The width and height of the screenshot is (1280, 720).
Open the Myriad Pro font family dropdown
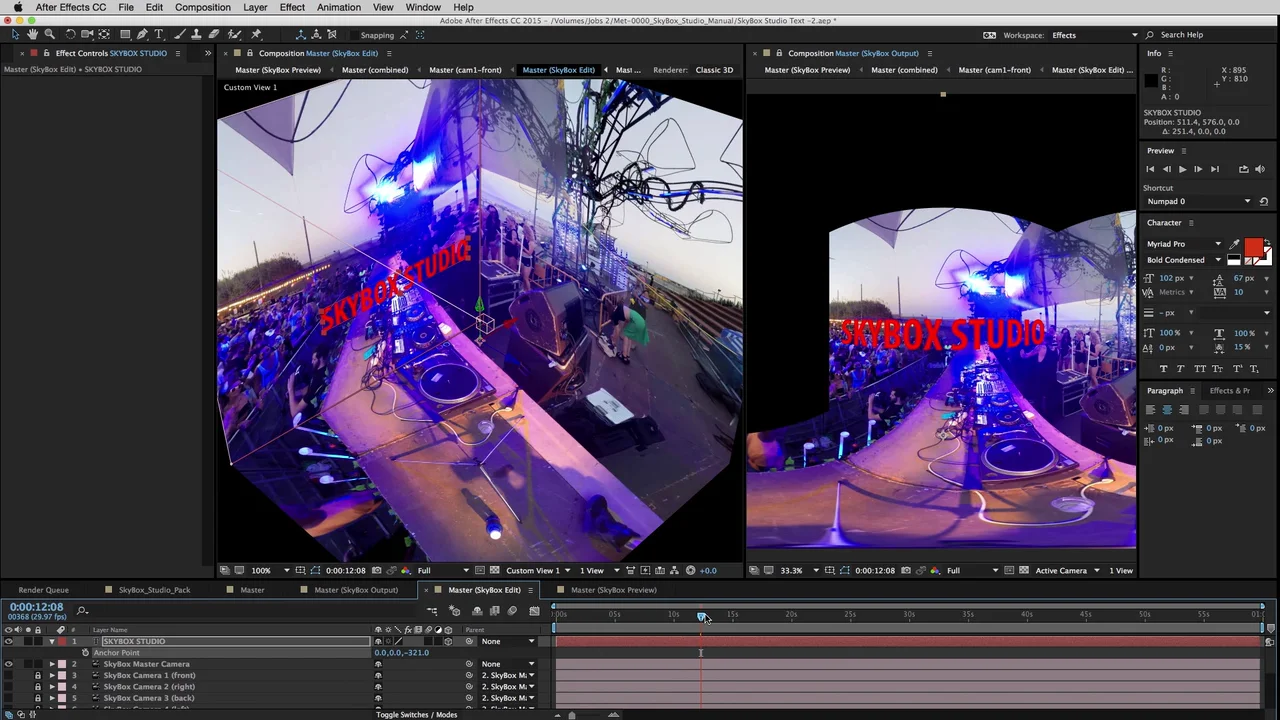pos(1217,244)
